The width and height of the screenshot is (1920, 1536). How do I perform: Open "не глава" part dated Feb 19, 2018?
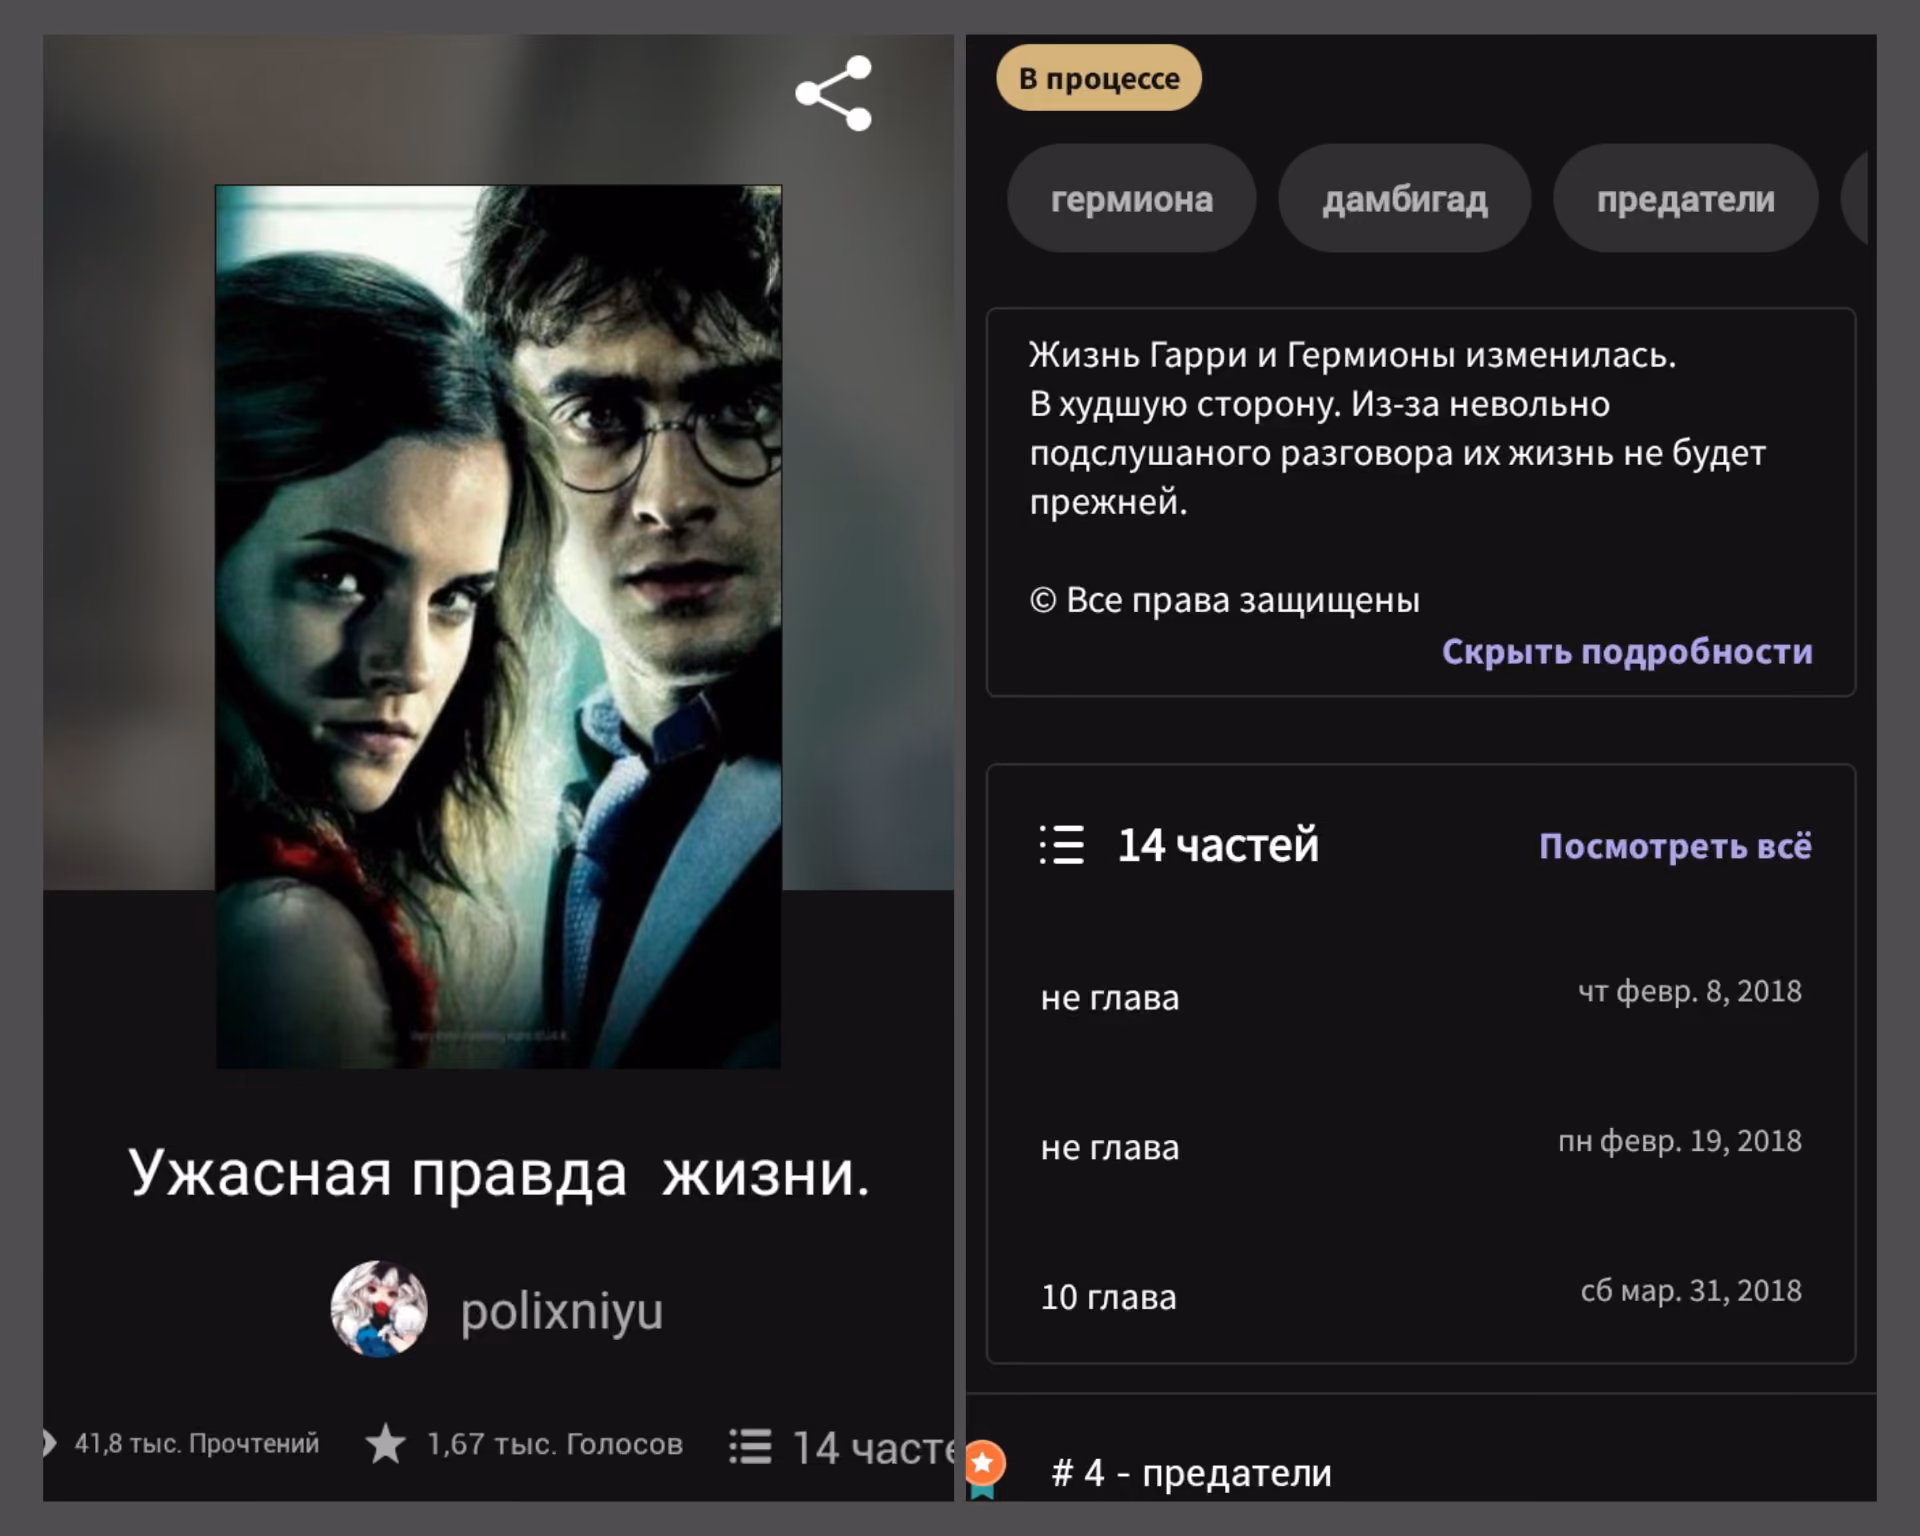(x=1421, y=1146)
